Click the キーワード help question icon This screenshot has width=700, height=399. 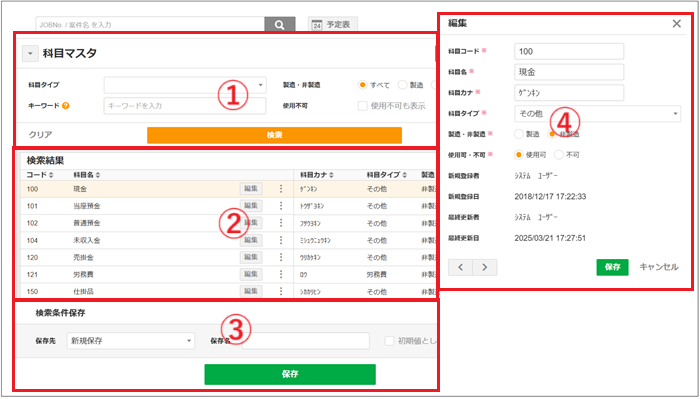click(66, 106)
